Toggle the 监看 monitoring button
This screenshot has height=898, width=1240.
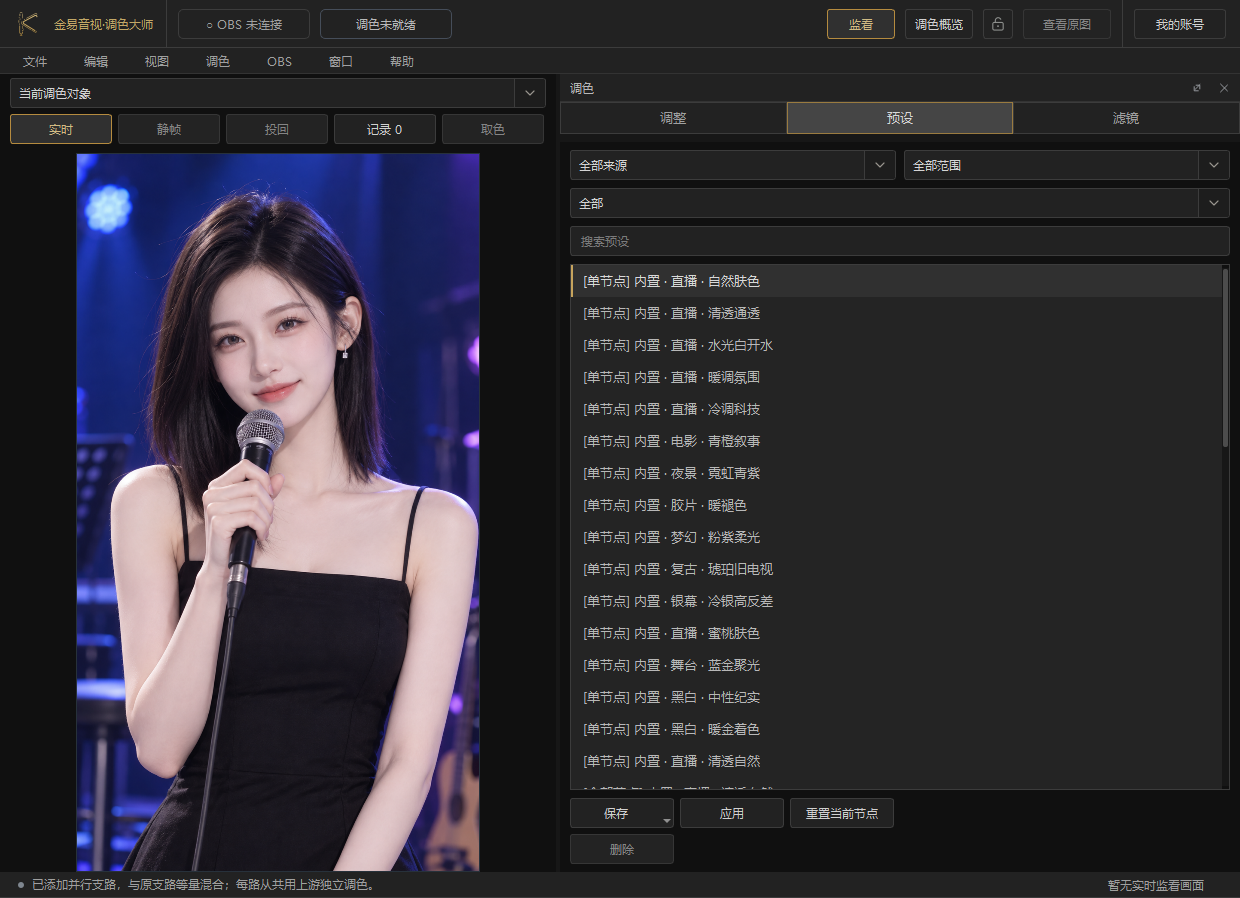pyautogui.click(x=861, y=24)
